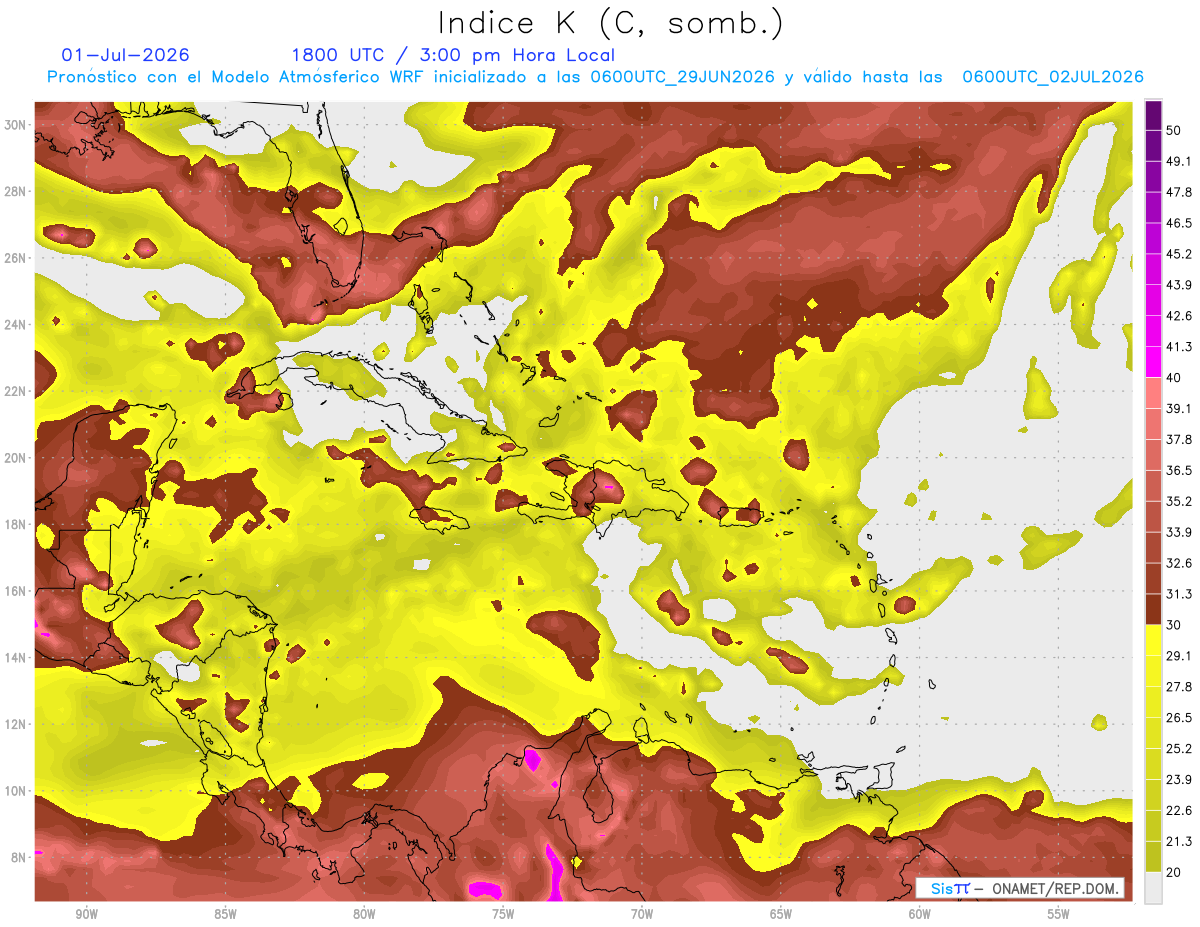Click the magenta swatch between 40 and 41.3
1200x927 pixels.
1153,362
